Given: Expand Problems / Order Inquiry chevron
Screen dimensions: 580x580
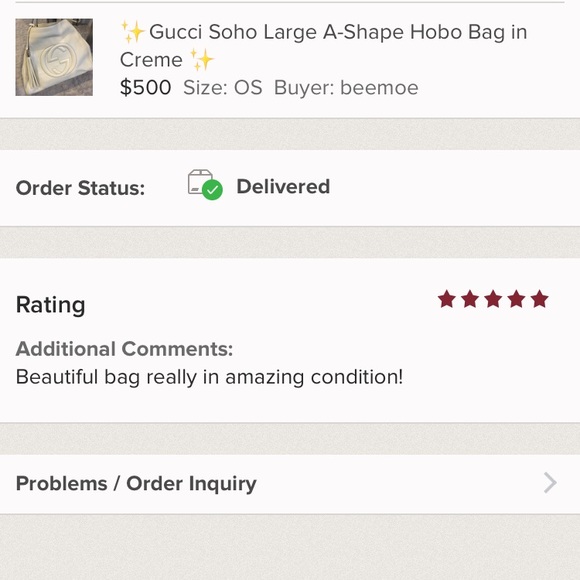Looking at the screenshot, I should pyautogui.click(x=550, y=483).
